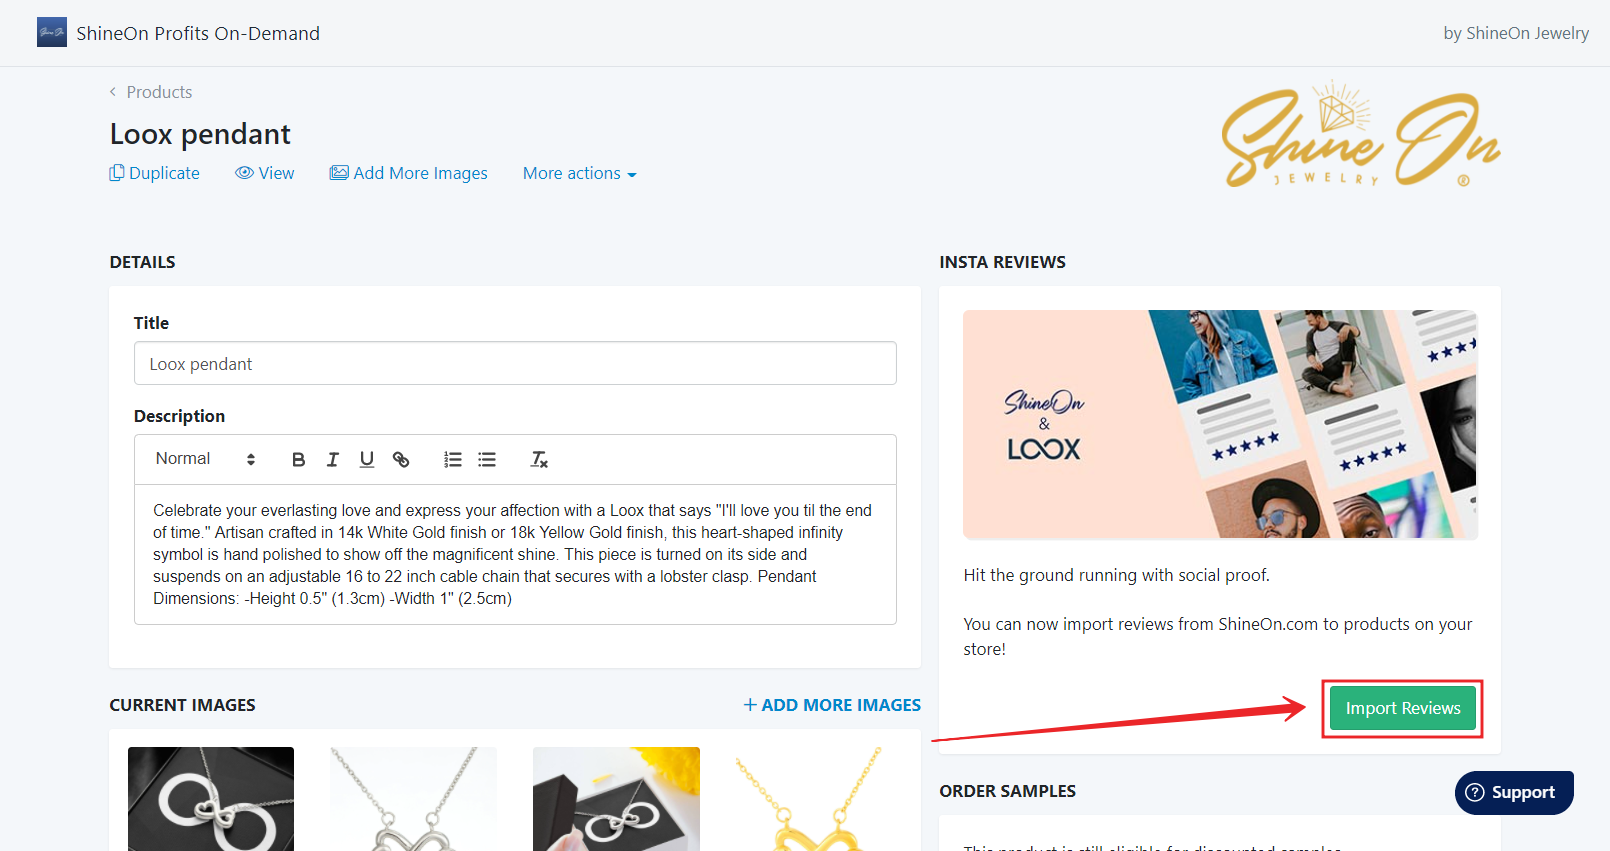Click 'Hit the ground running' text

point(1116,575)
